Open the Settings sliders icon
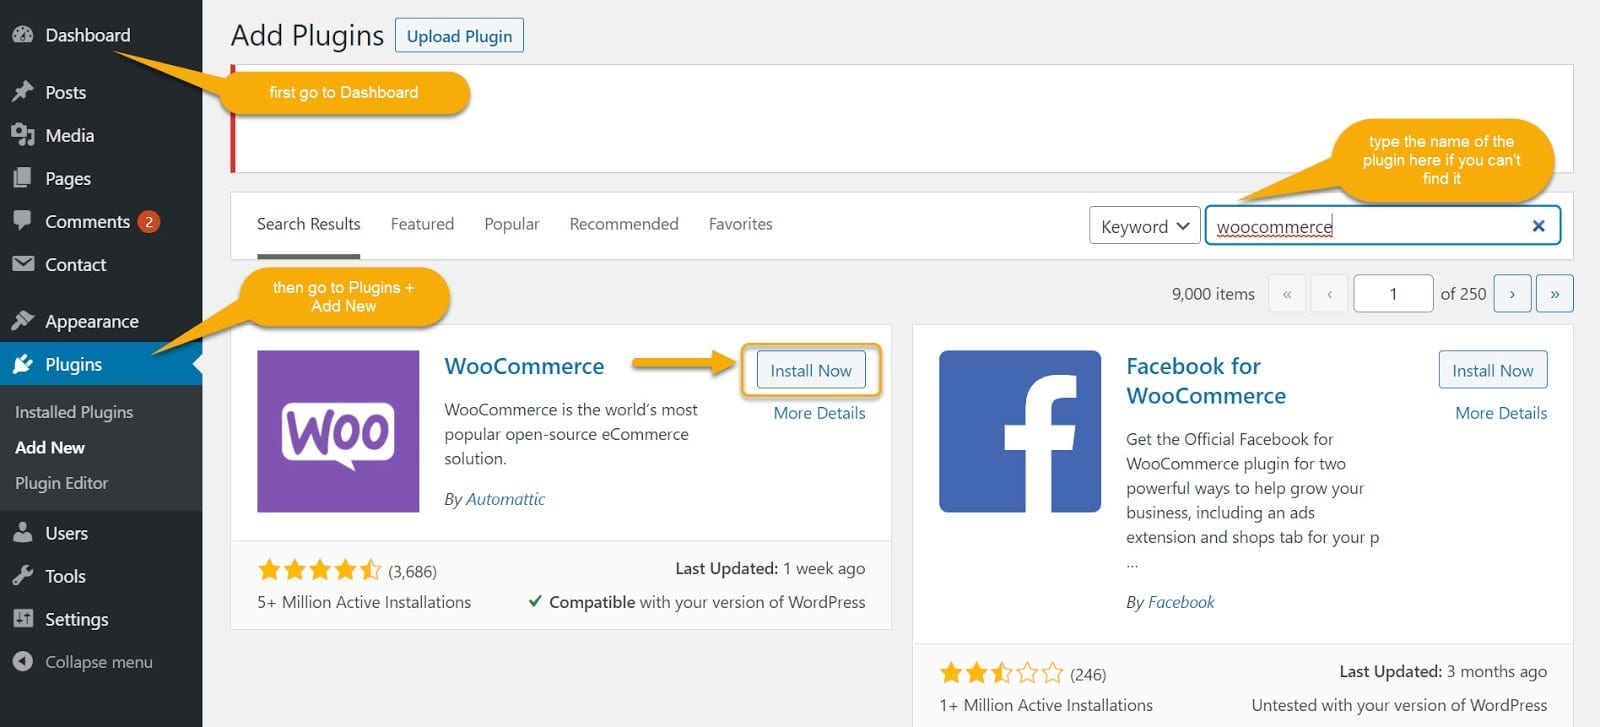This screenshot has height=727, width=1600. tap(22, 619)
